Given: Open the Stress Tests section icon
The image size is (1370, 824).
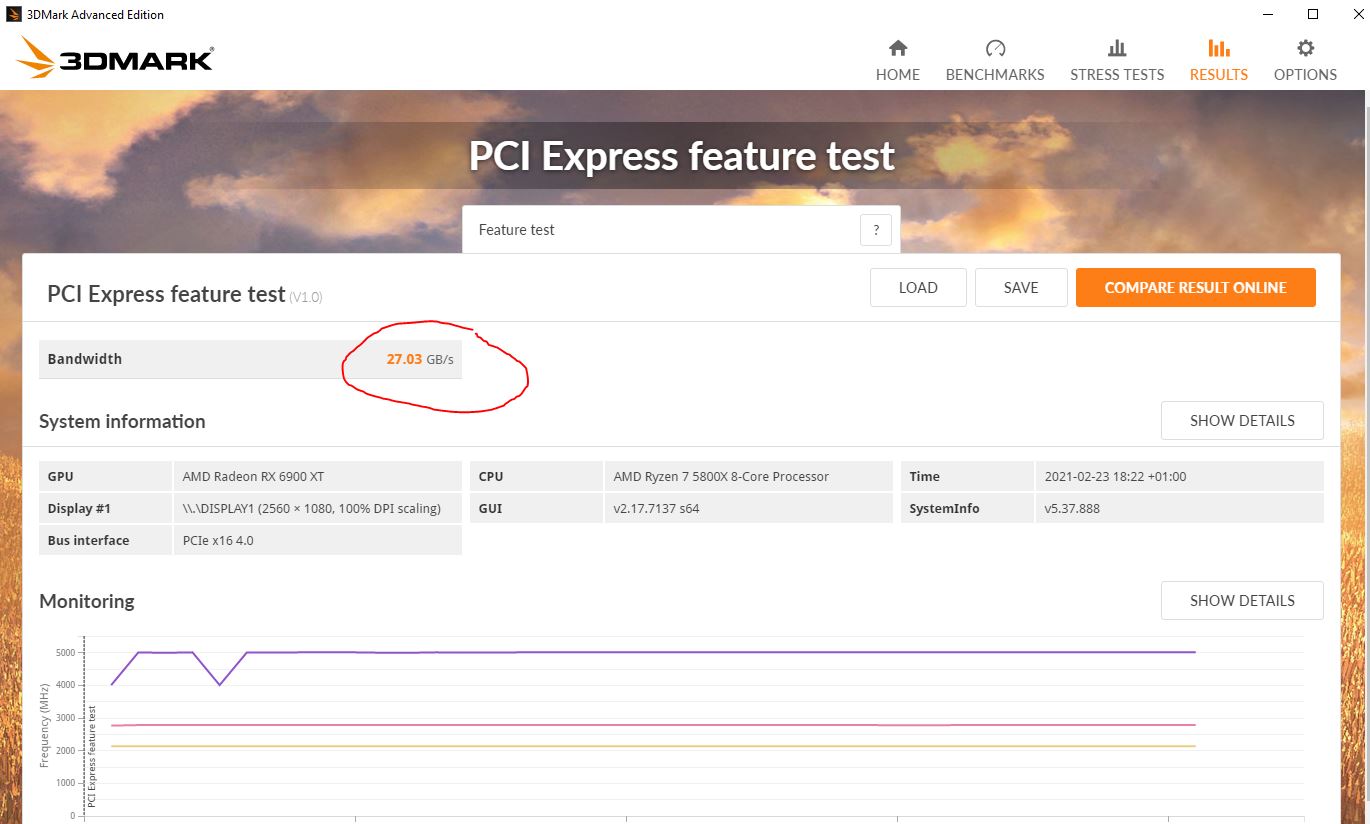Looking at the screenshot, I should pos(1117,48).
